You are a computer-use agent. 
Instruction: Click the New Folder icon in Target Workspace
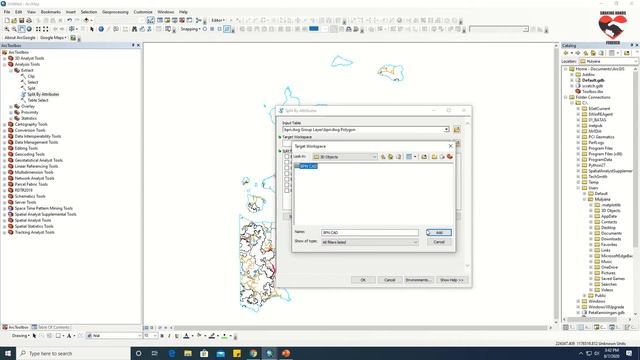434,157
